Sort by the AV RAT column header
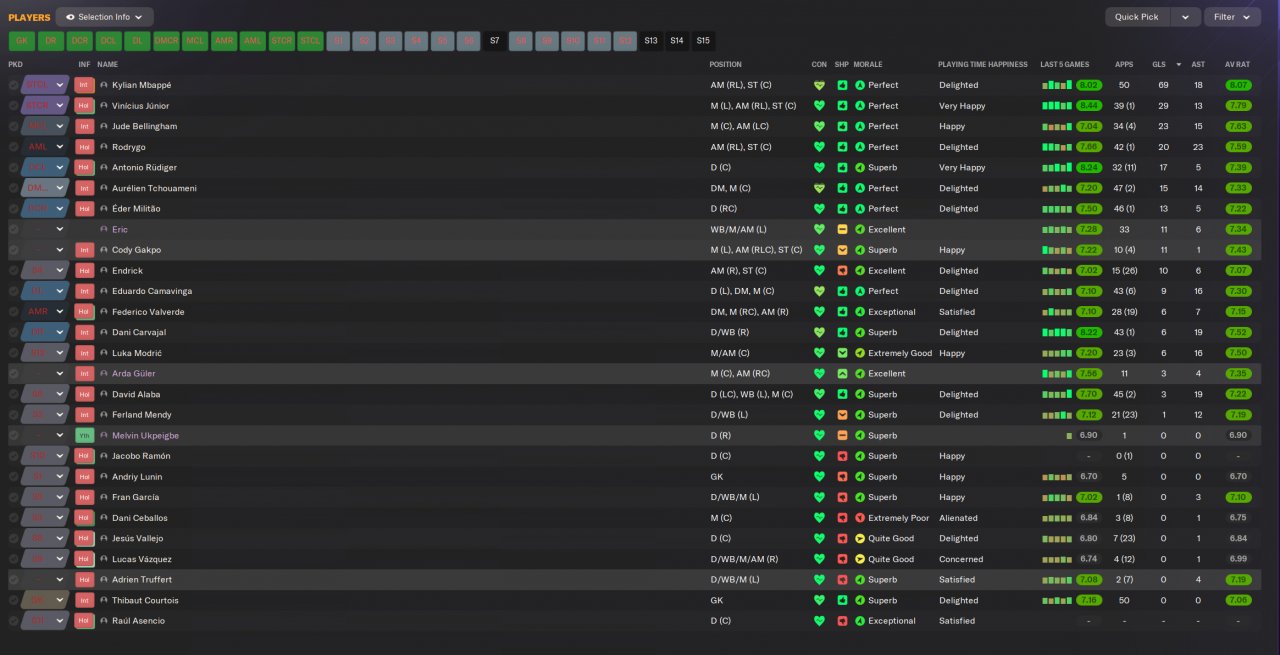Viewport: 1280px width, 655px height. tap(1238, 64)
